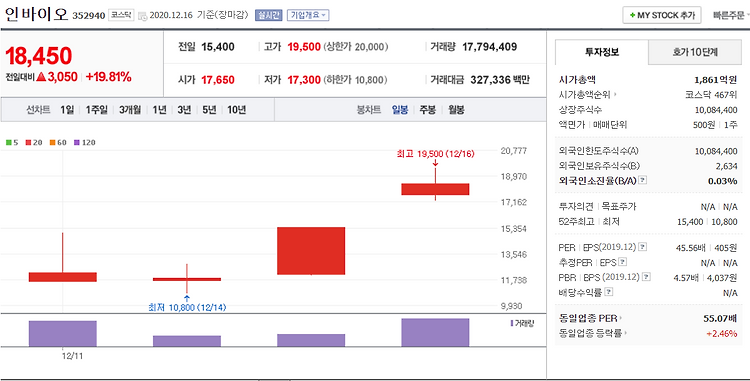Select the 주봉 weekly candle chart
Image resolution: width=750 pixels, height=381 pixels.
[x=428, y=110]
